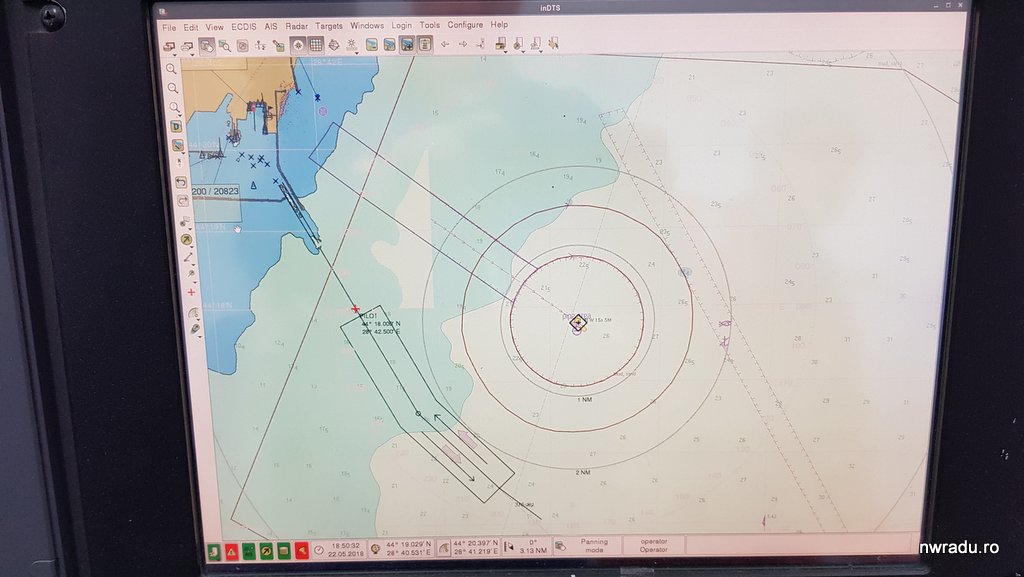Toggle the center-on-target crosshair button
Image resolution: width=1024 pixels, height=577 pixels.
(298, 45)
